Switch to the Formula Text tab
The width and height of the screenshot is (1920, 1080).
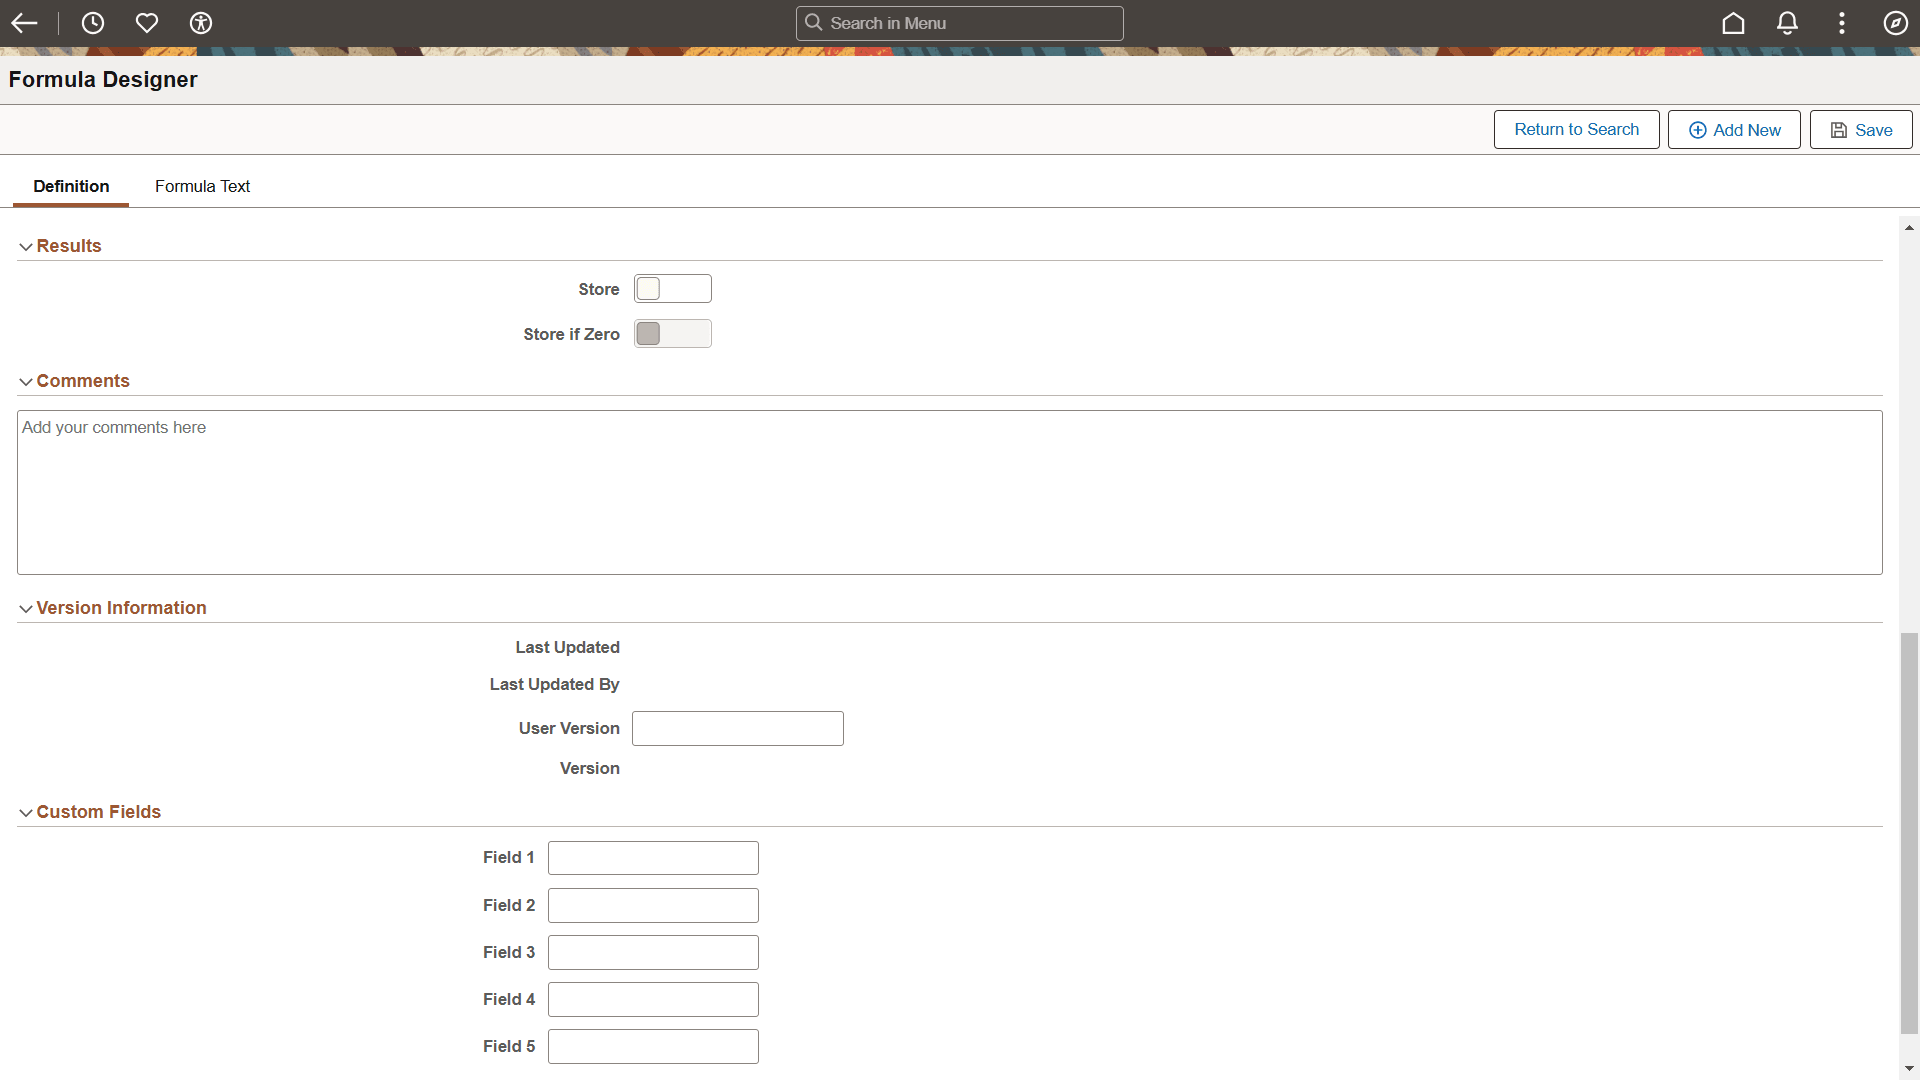tap(202, 186)
